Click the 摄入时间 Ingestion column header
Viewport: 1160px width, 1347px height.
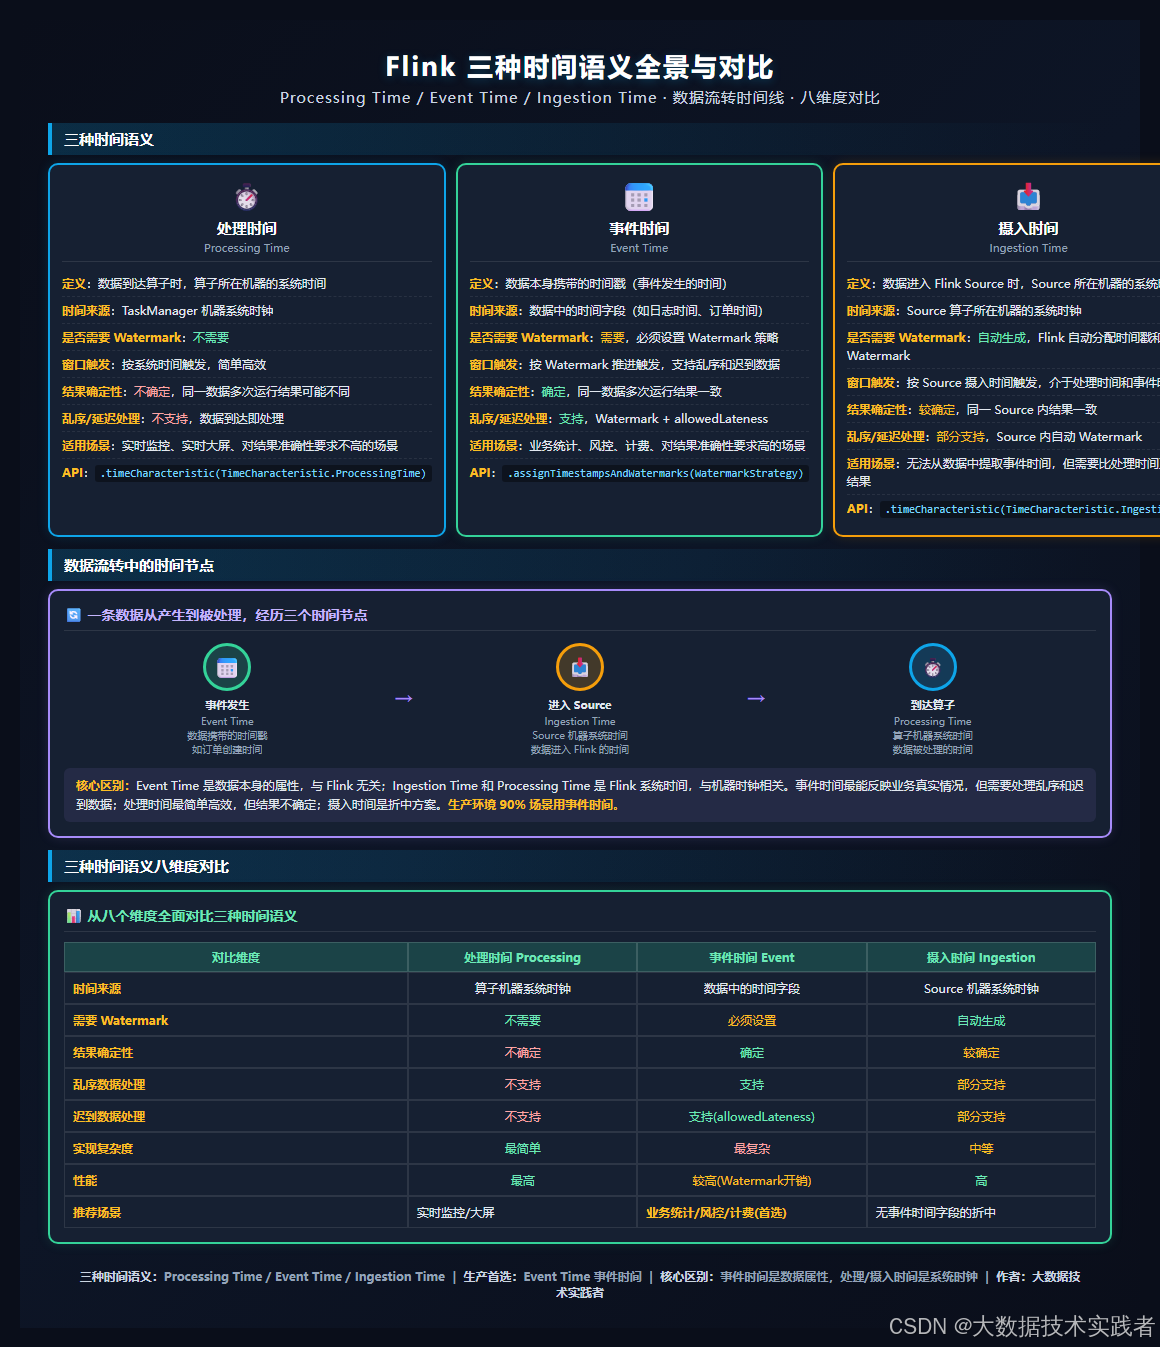[981, 958]
